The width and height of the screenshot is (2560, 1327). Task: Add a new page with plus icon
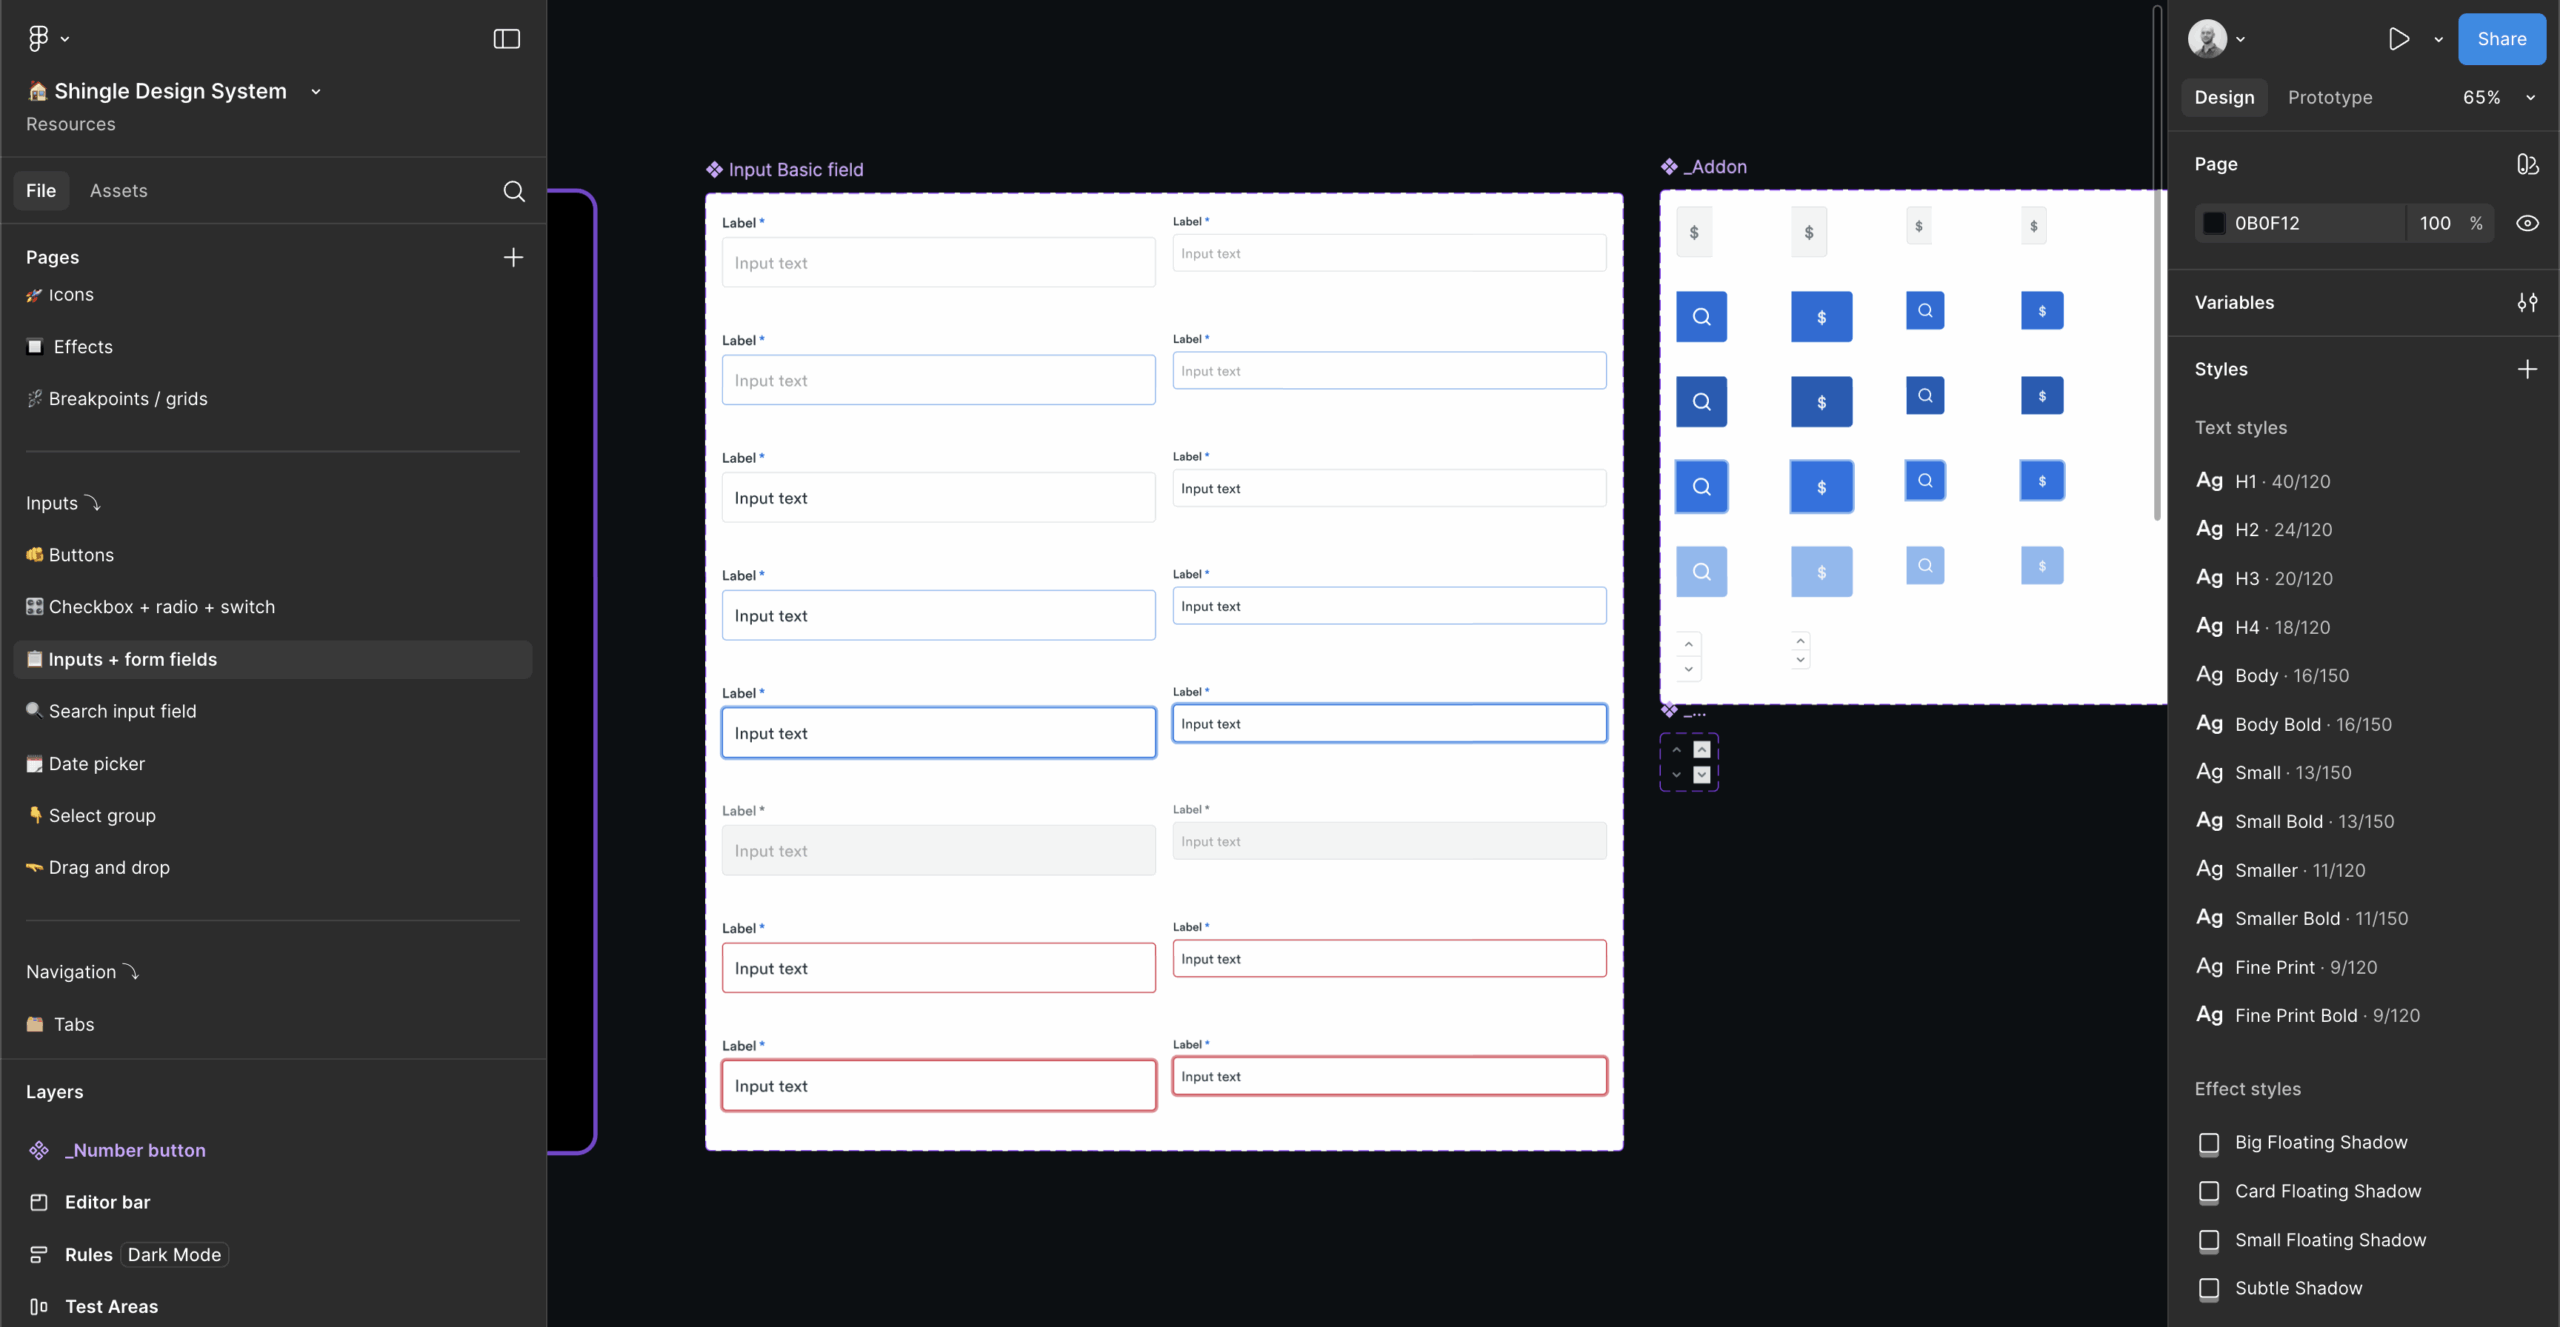(x=513, y=257)
